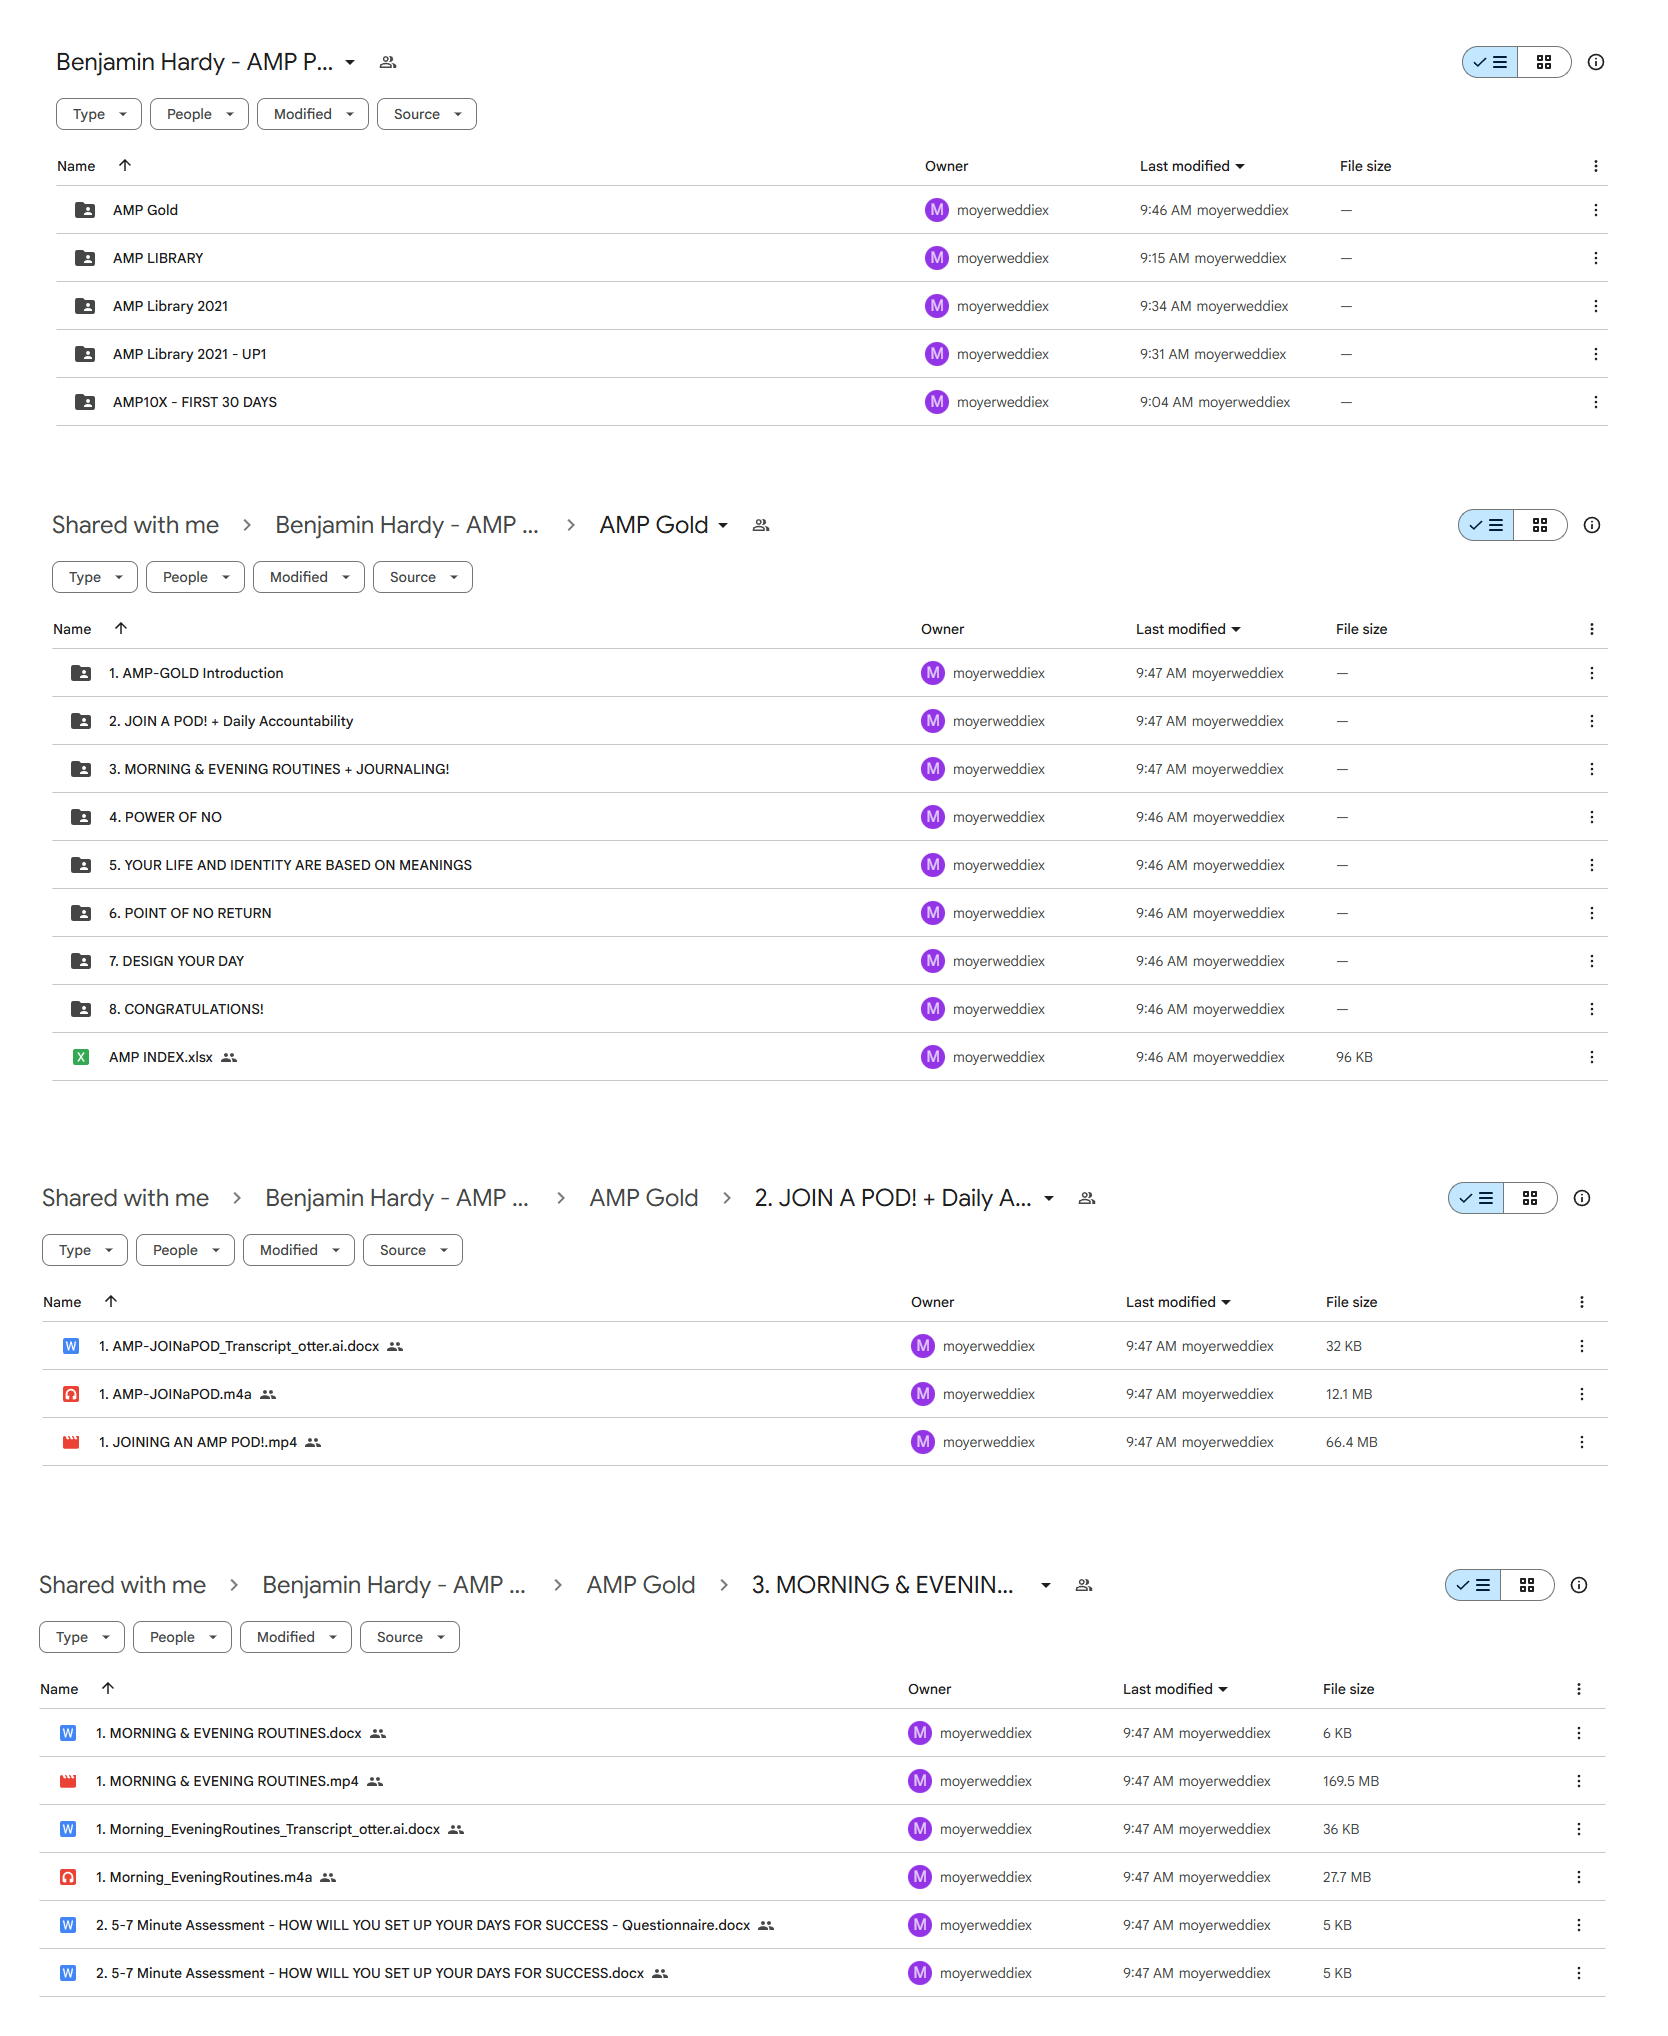The image size is (1668, 2036).
Task: Click Owner column header in AMP Gold panel
Action: (942, 629)
